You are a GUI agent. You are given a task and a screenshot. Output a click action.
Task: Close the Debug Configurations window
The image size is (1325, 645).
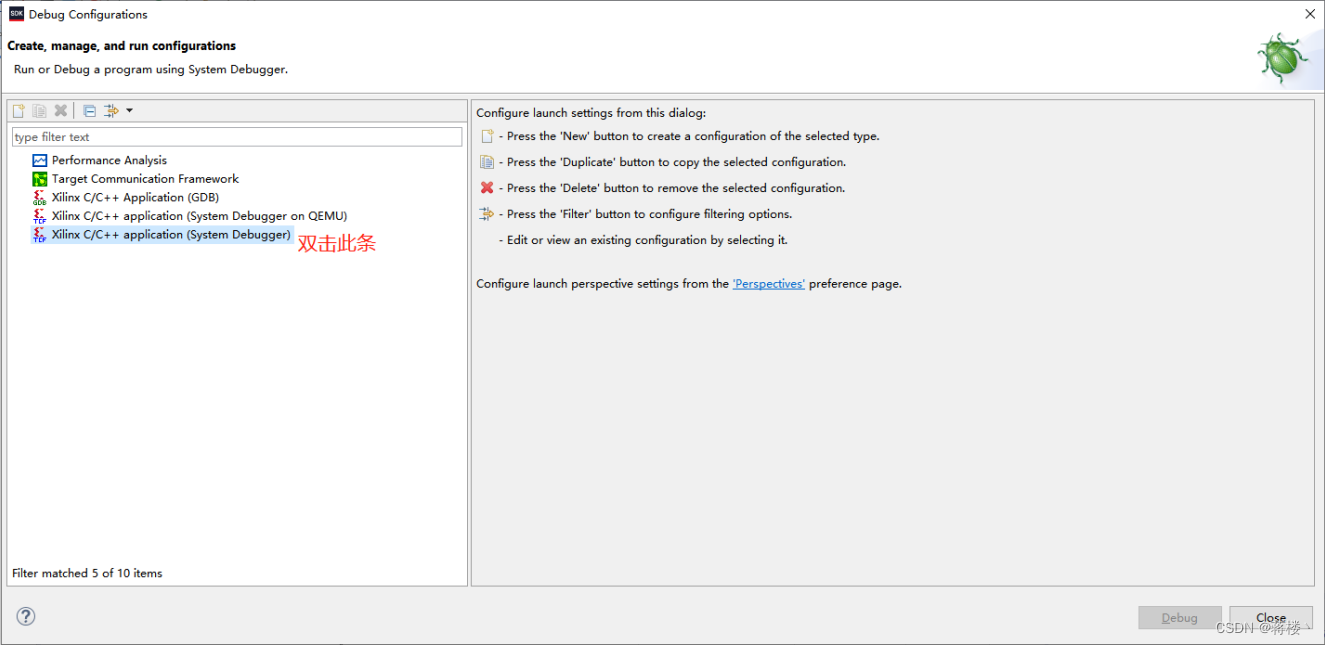[1310, 14]
